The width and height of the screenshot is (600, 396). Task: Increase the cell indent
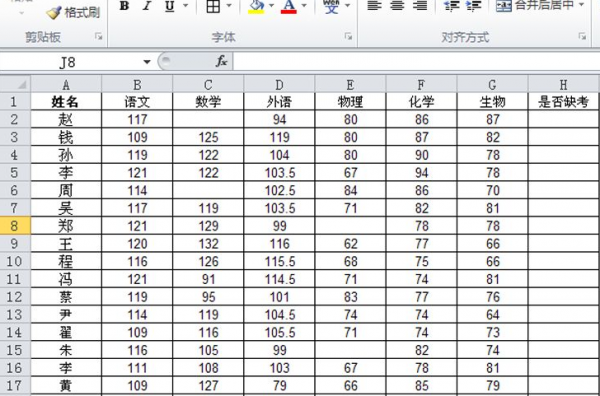(x=474, y=6)
